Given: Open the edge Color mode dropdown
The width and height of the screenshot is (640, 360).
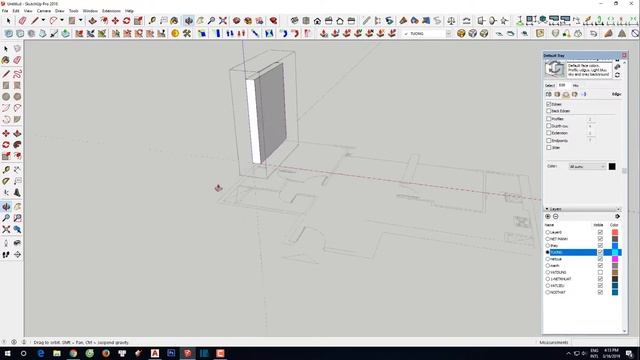Looking at the screenshot, I should [x=587, y=167].
